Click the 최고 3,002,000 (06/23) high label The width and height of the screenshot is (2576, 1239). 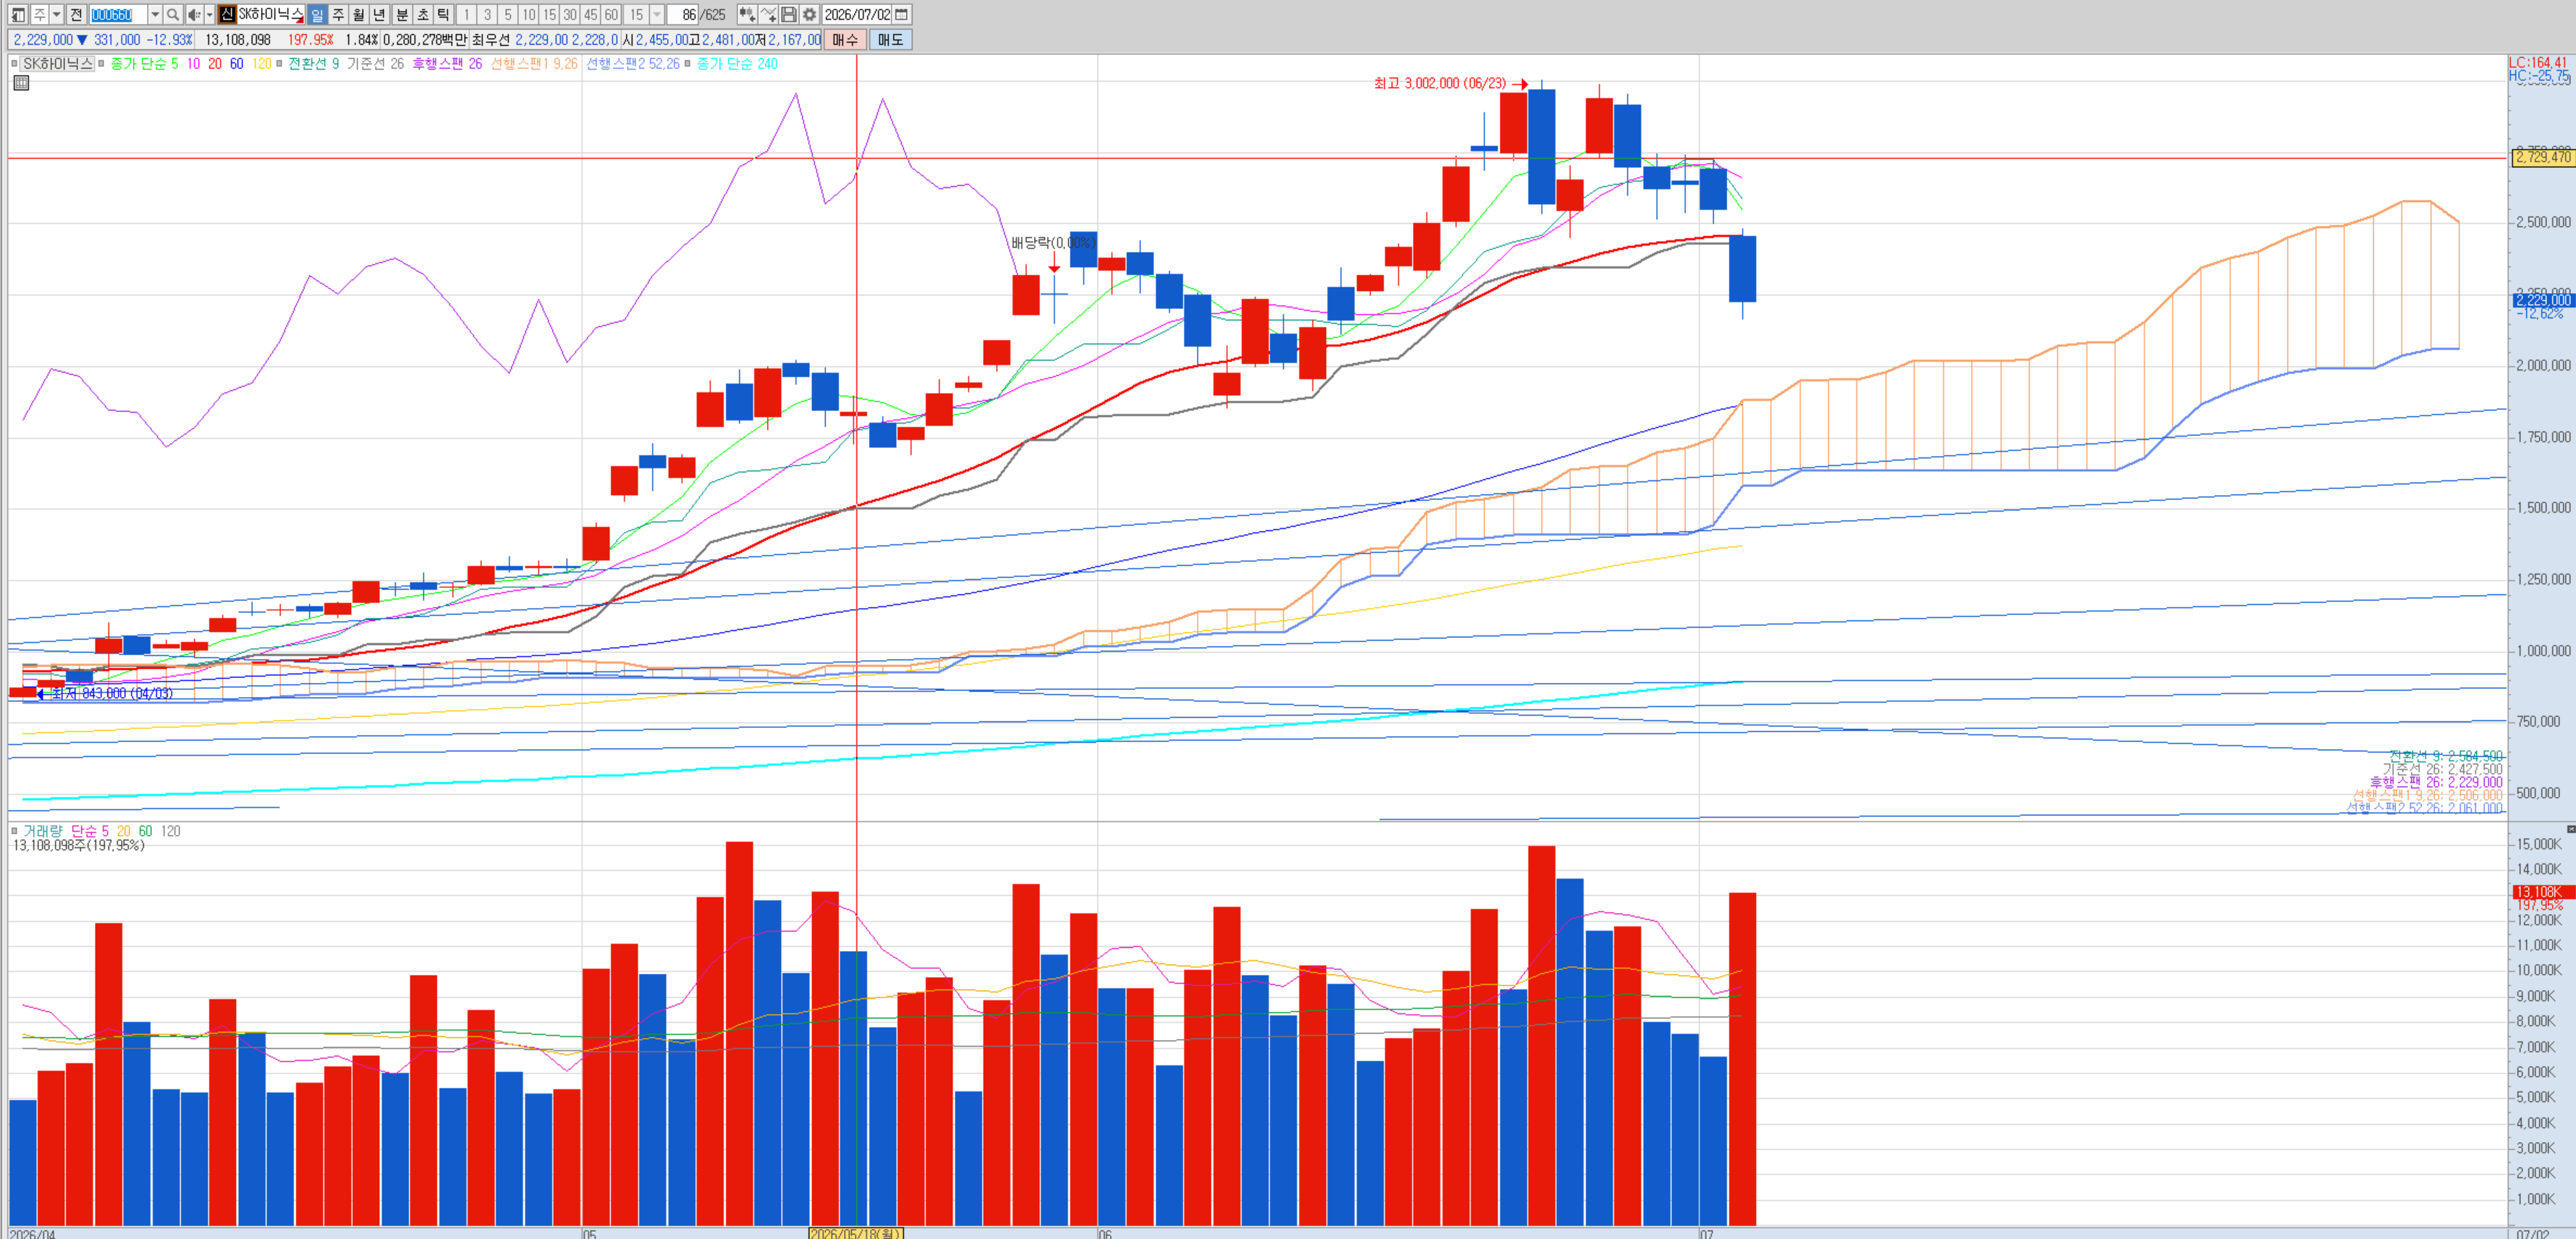(x=1440, y=83)
